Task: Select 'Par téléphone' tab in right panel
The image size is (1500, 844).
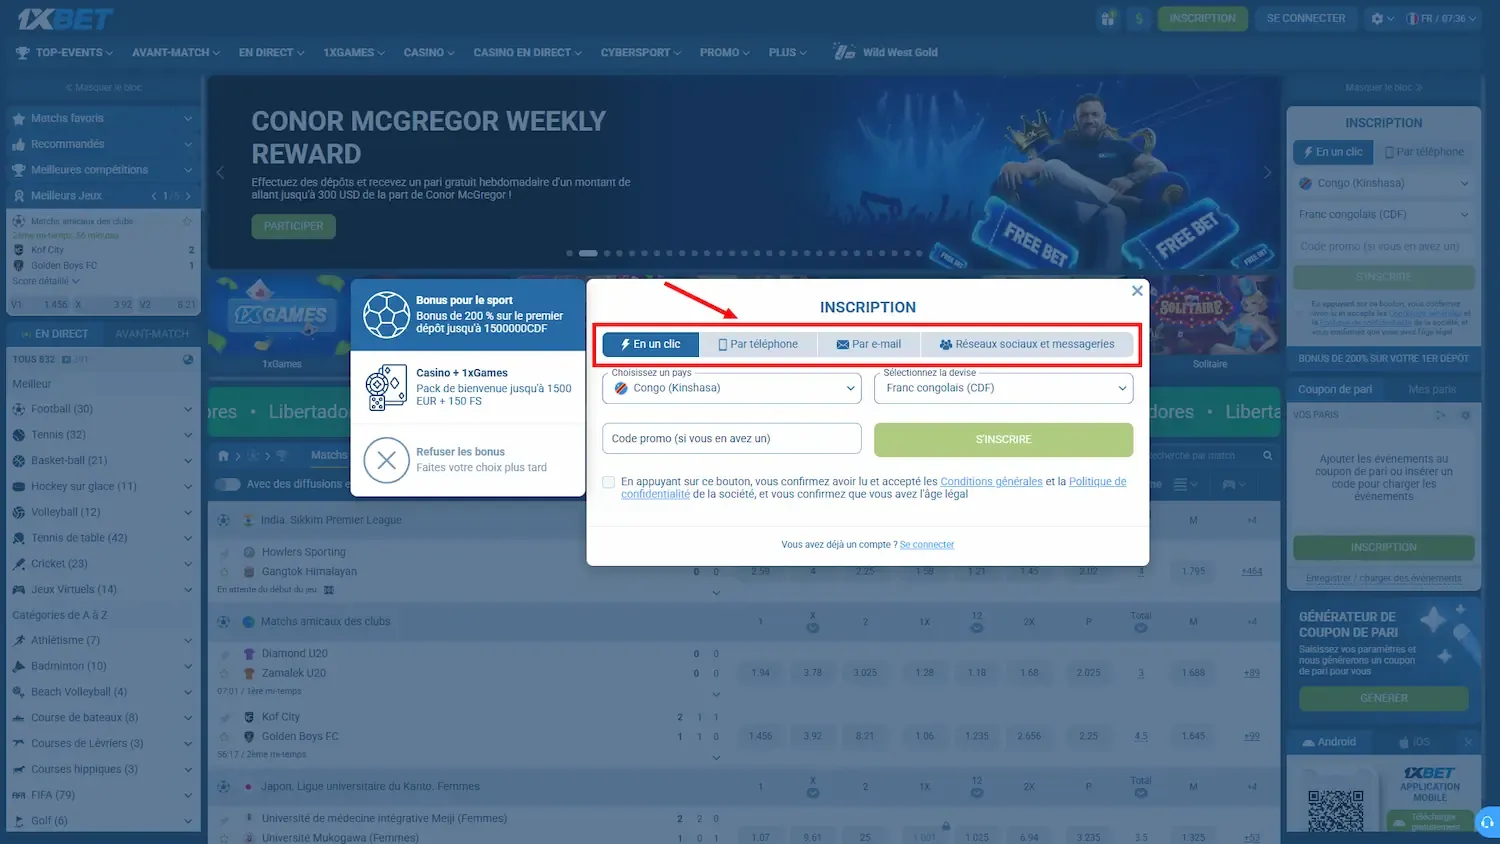Action: (x=1424, y=152)
